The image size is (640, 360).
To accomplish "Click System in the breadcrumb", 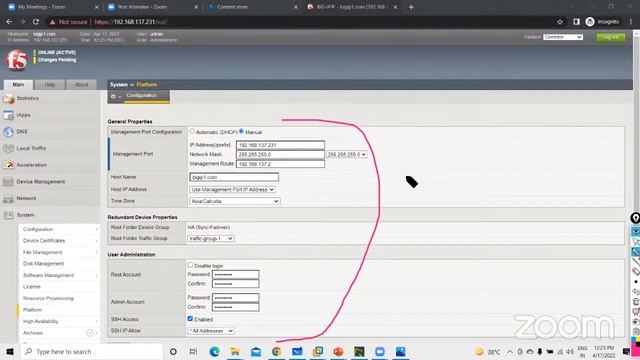I will tap(119, 84).
